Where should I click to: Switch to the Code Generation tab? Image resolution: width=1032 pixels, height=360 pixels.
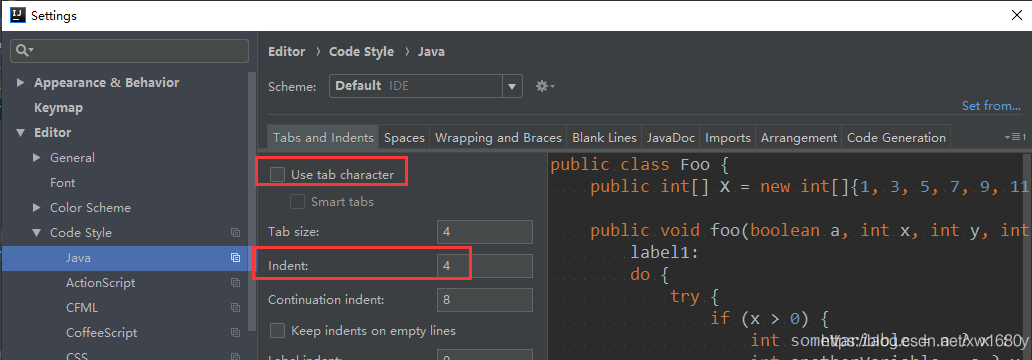896,138
